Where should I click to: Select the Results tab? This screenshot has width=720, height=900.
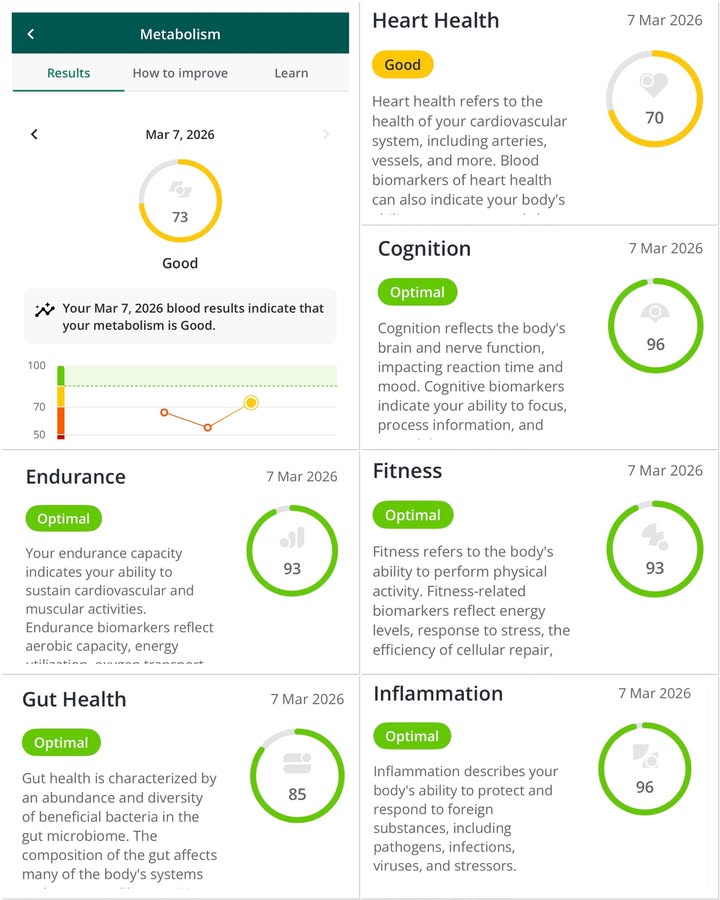tap(68, 73)
